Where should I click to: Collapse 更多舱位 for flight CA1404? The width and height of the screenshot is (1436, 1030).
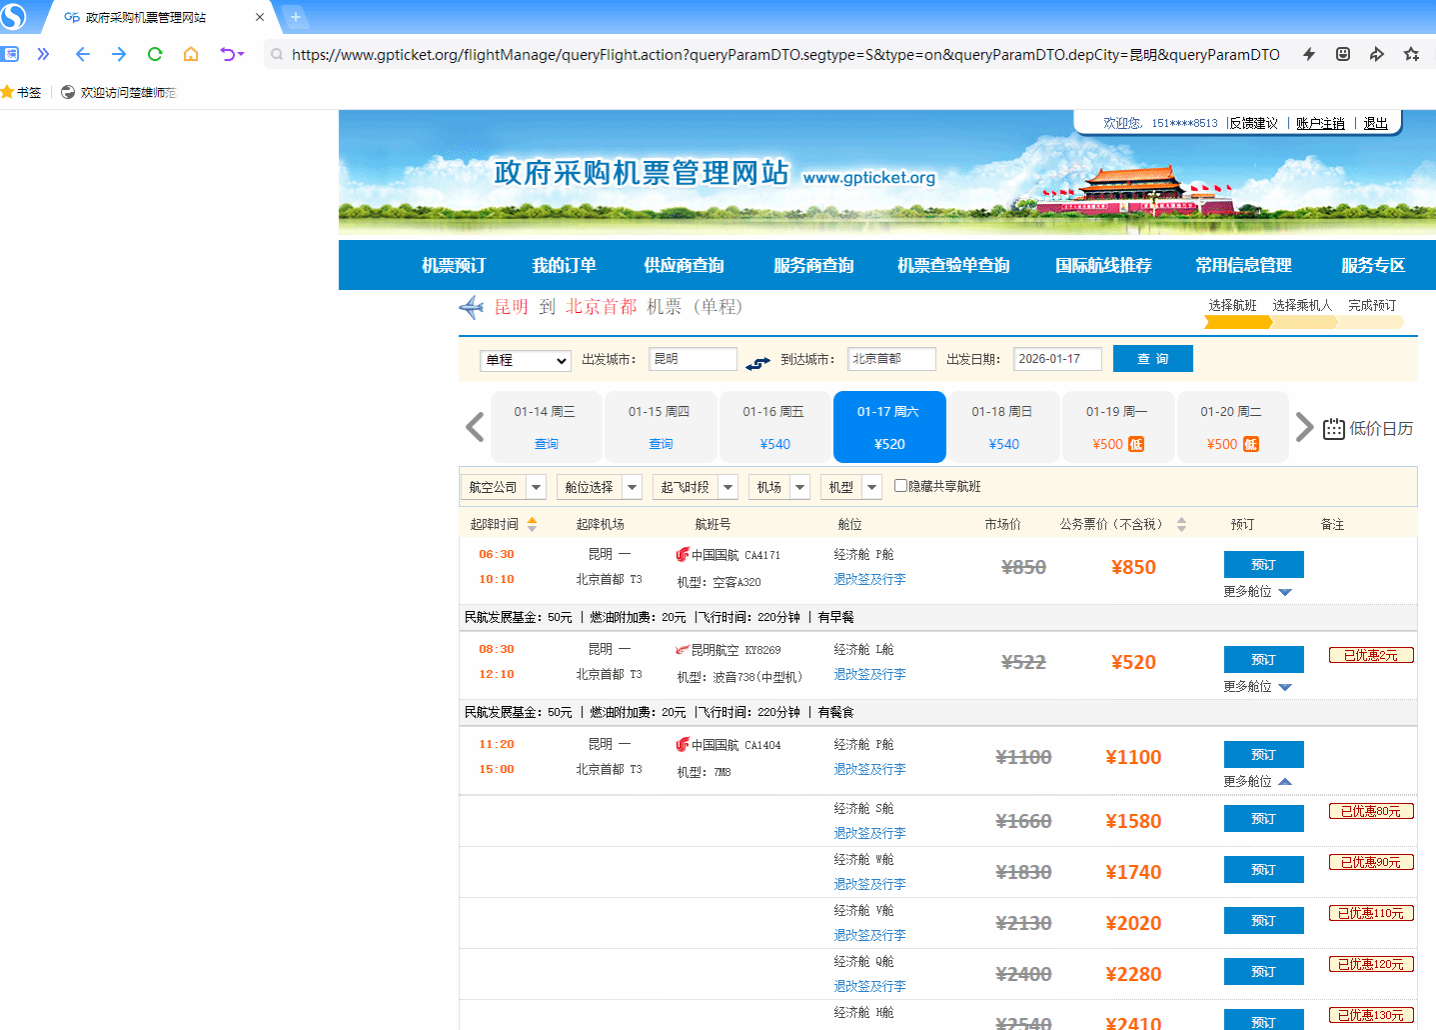click(x=1257, y=782)
